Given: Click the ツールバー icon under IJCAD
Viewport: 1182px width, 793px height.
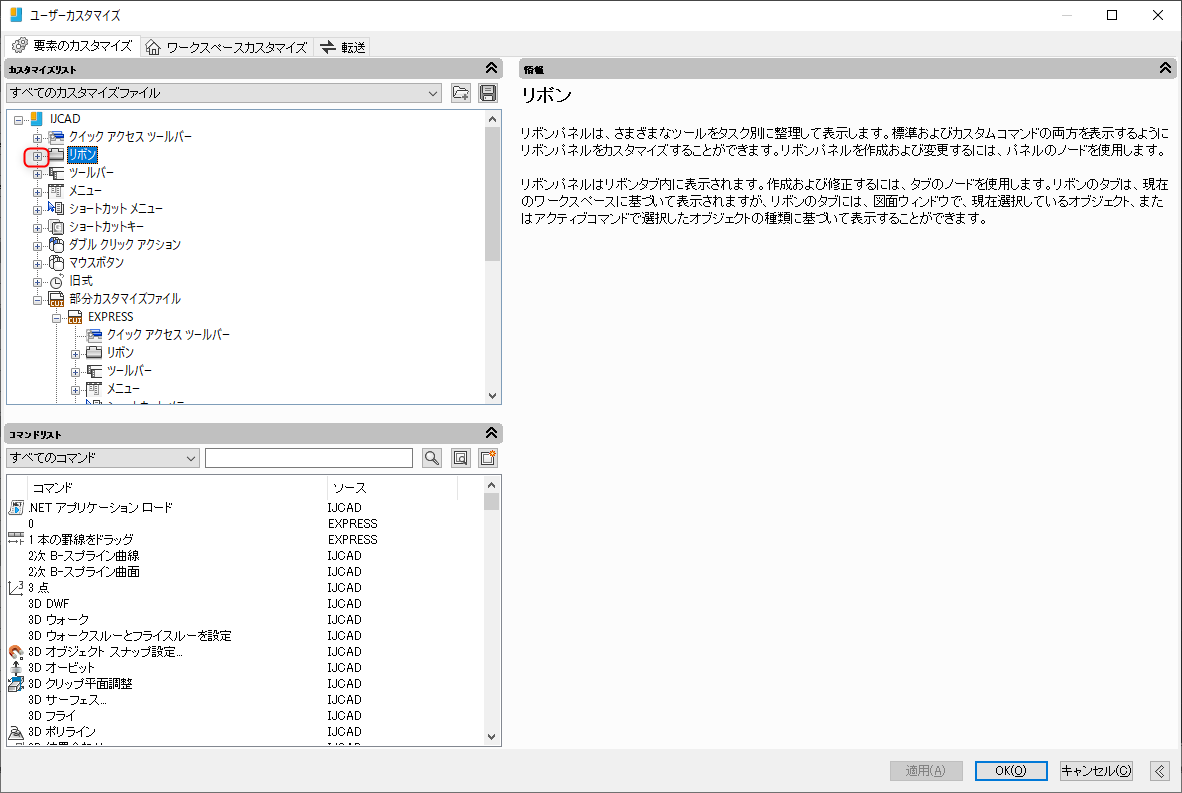Looking at the screenshot, I should tap(57, 173).
